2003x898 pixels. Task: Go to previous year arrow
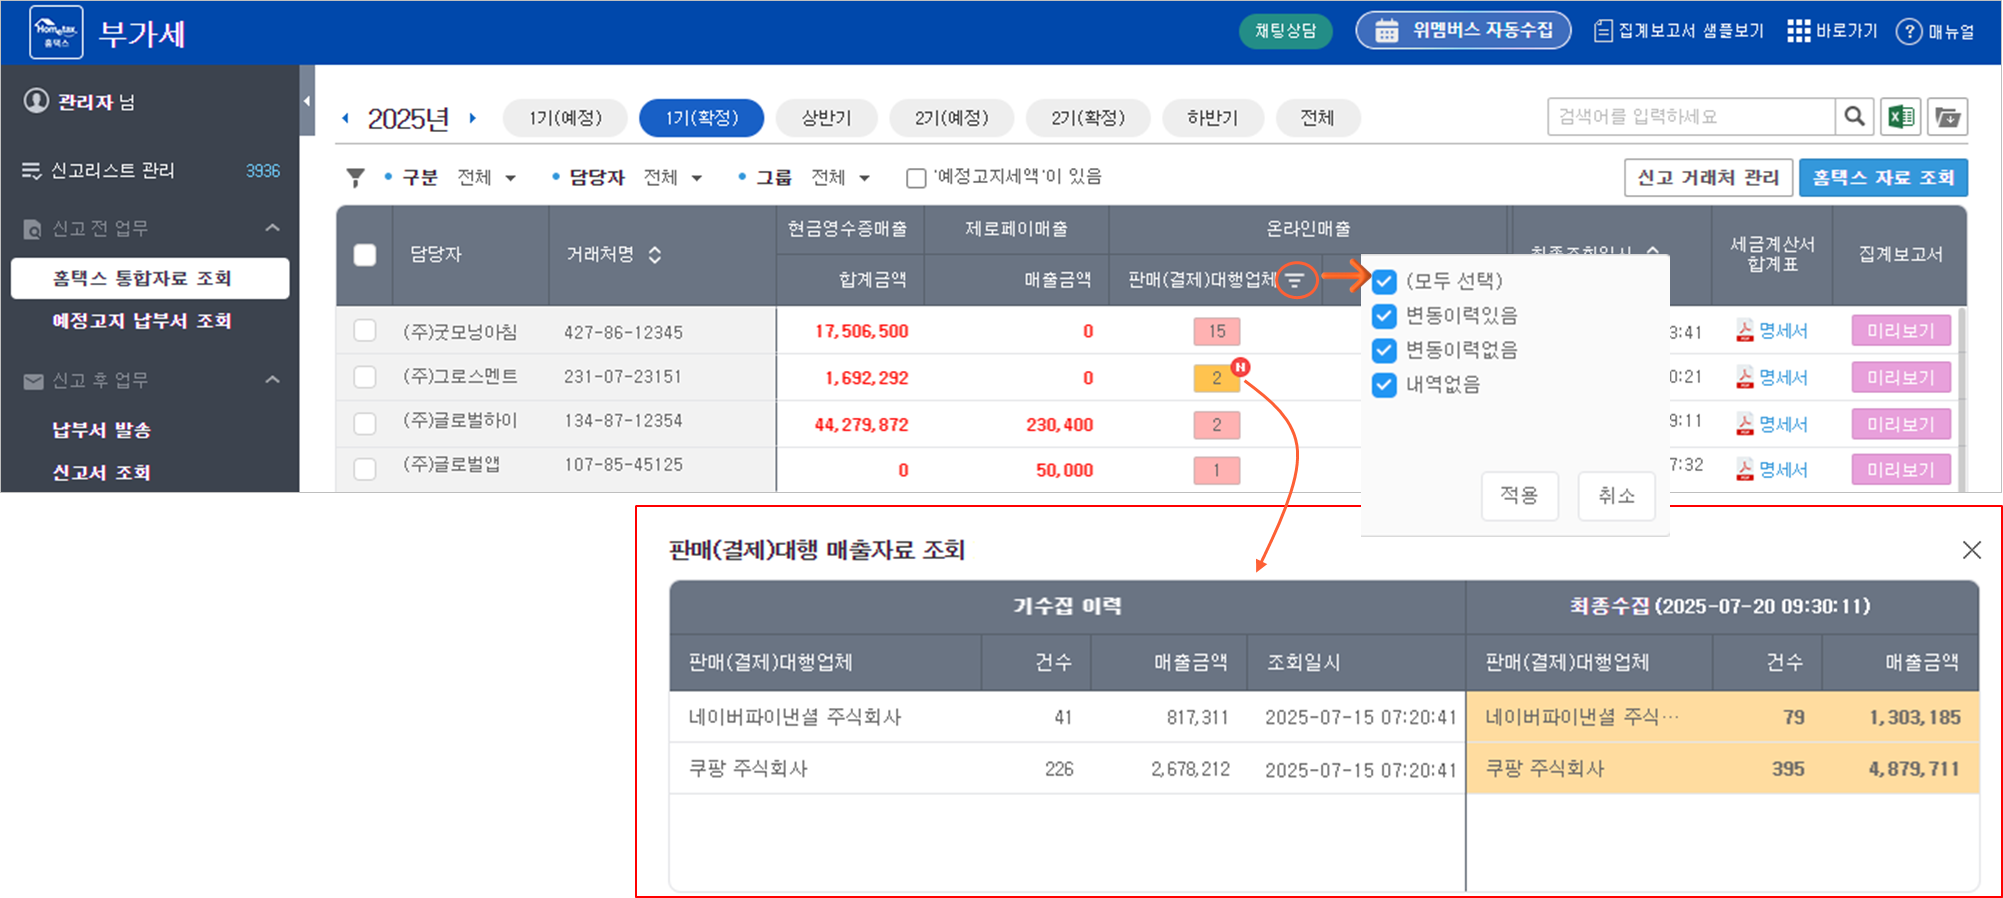(346, 118)
